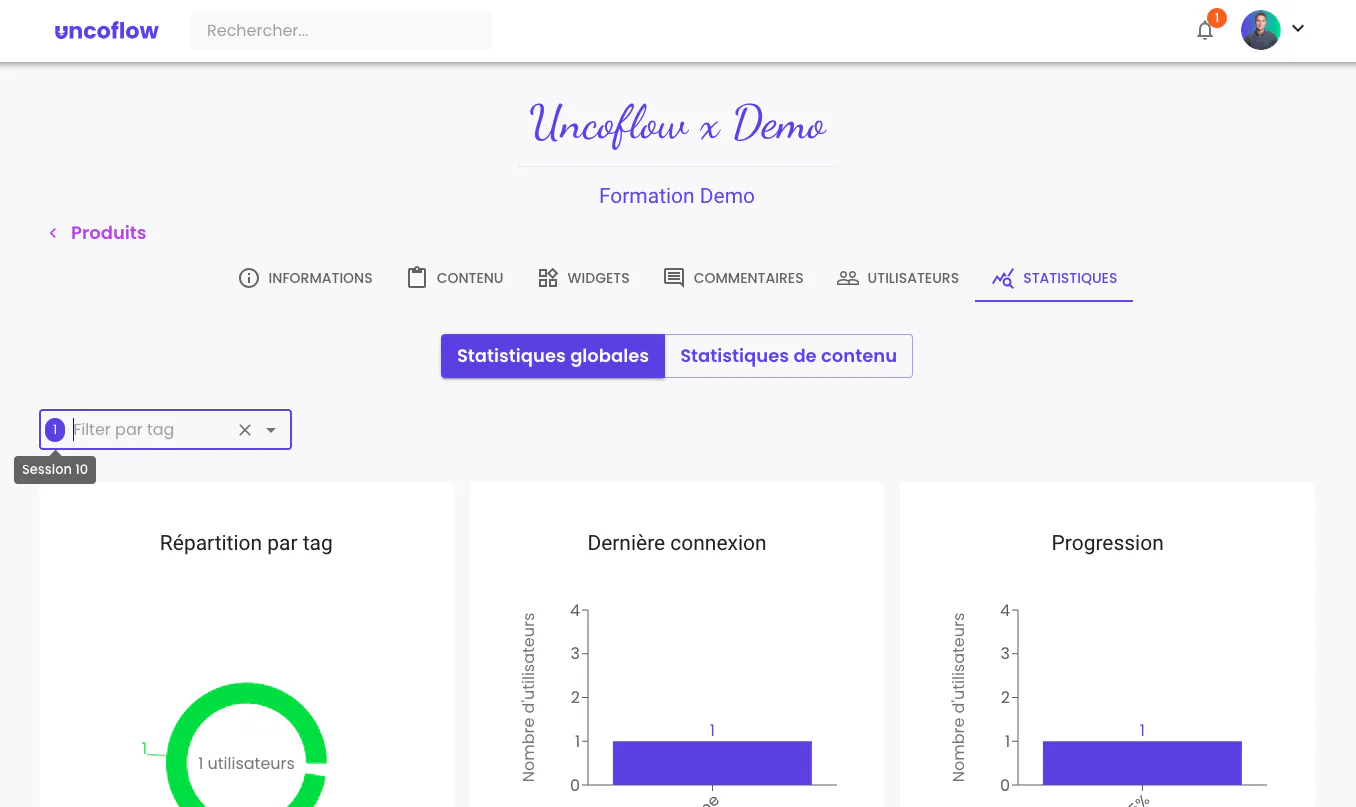Click the Informations info circle icon

pyautogui.click(x=249, y=278)
